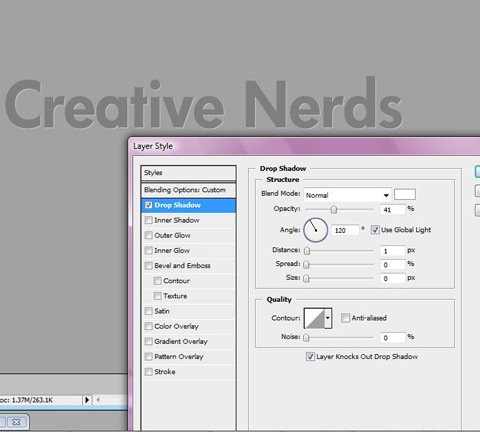Click the Angle field showing 120
This screenshot has height=432, width=480.
[x=345, y=230]
